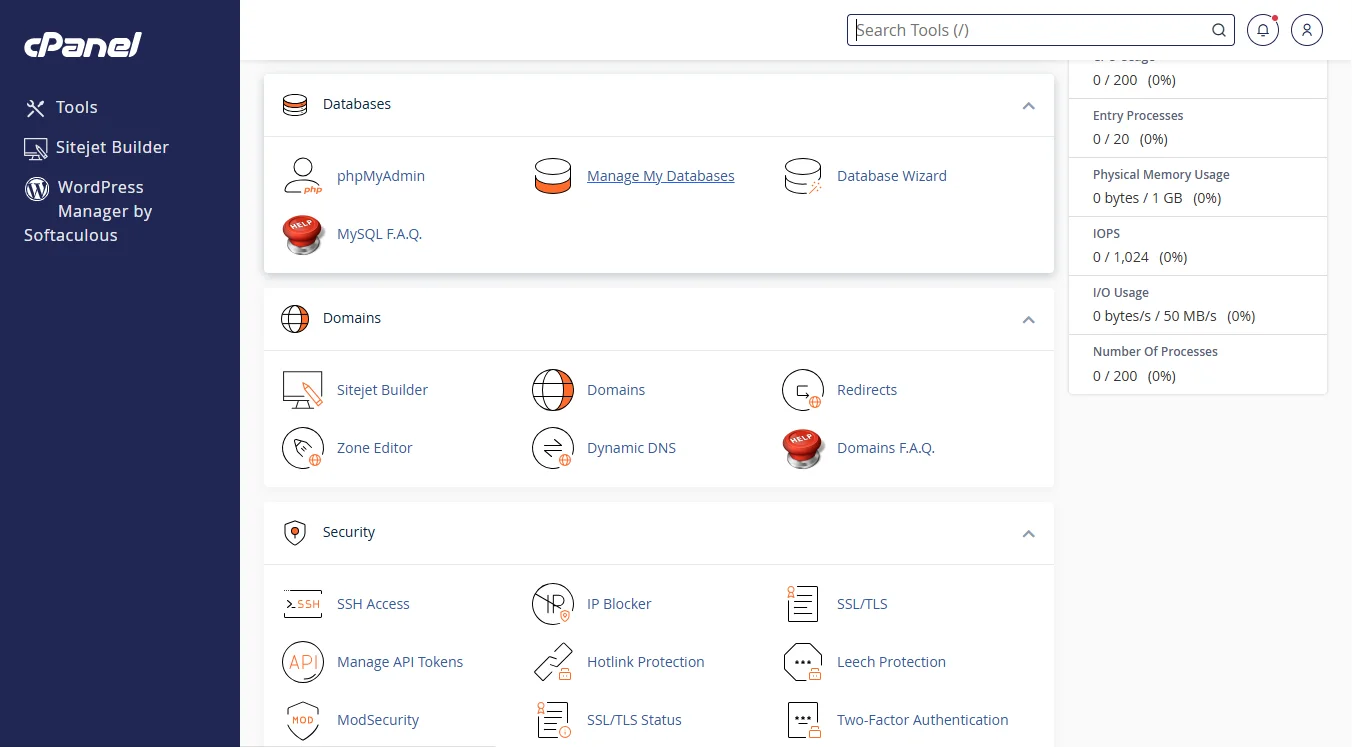
Task: Click the Hotlink Protection icon
Action: 552,662
